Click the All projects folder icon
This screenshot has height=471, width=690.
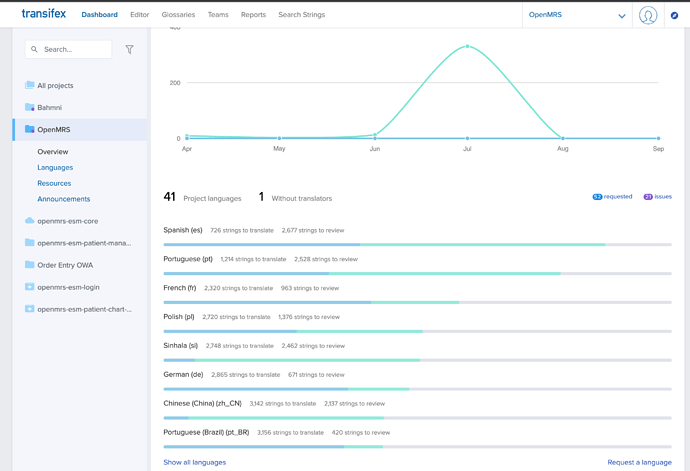point(29,85)
